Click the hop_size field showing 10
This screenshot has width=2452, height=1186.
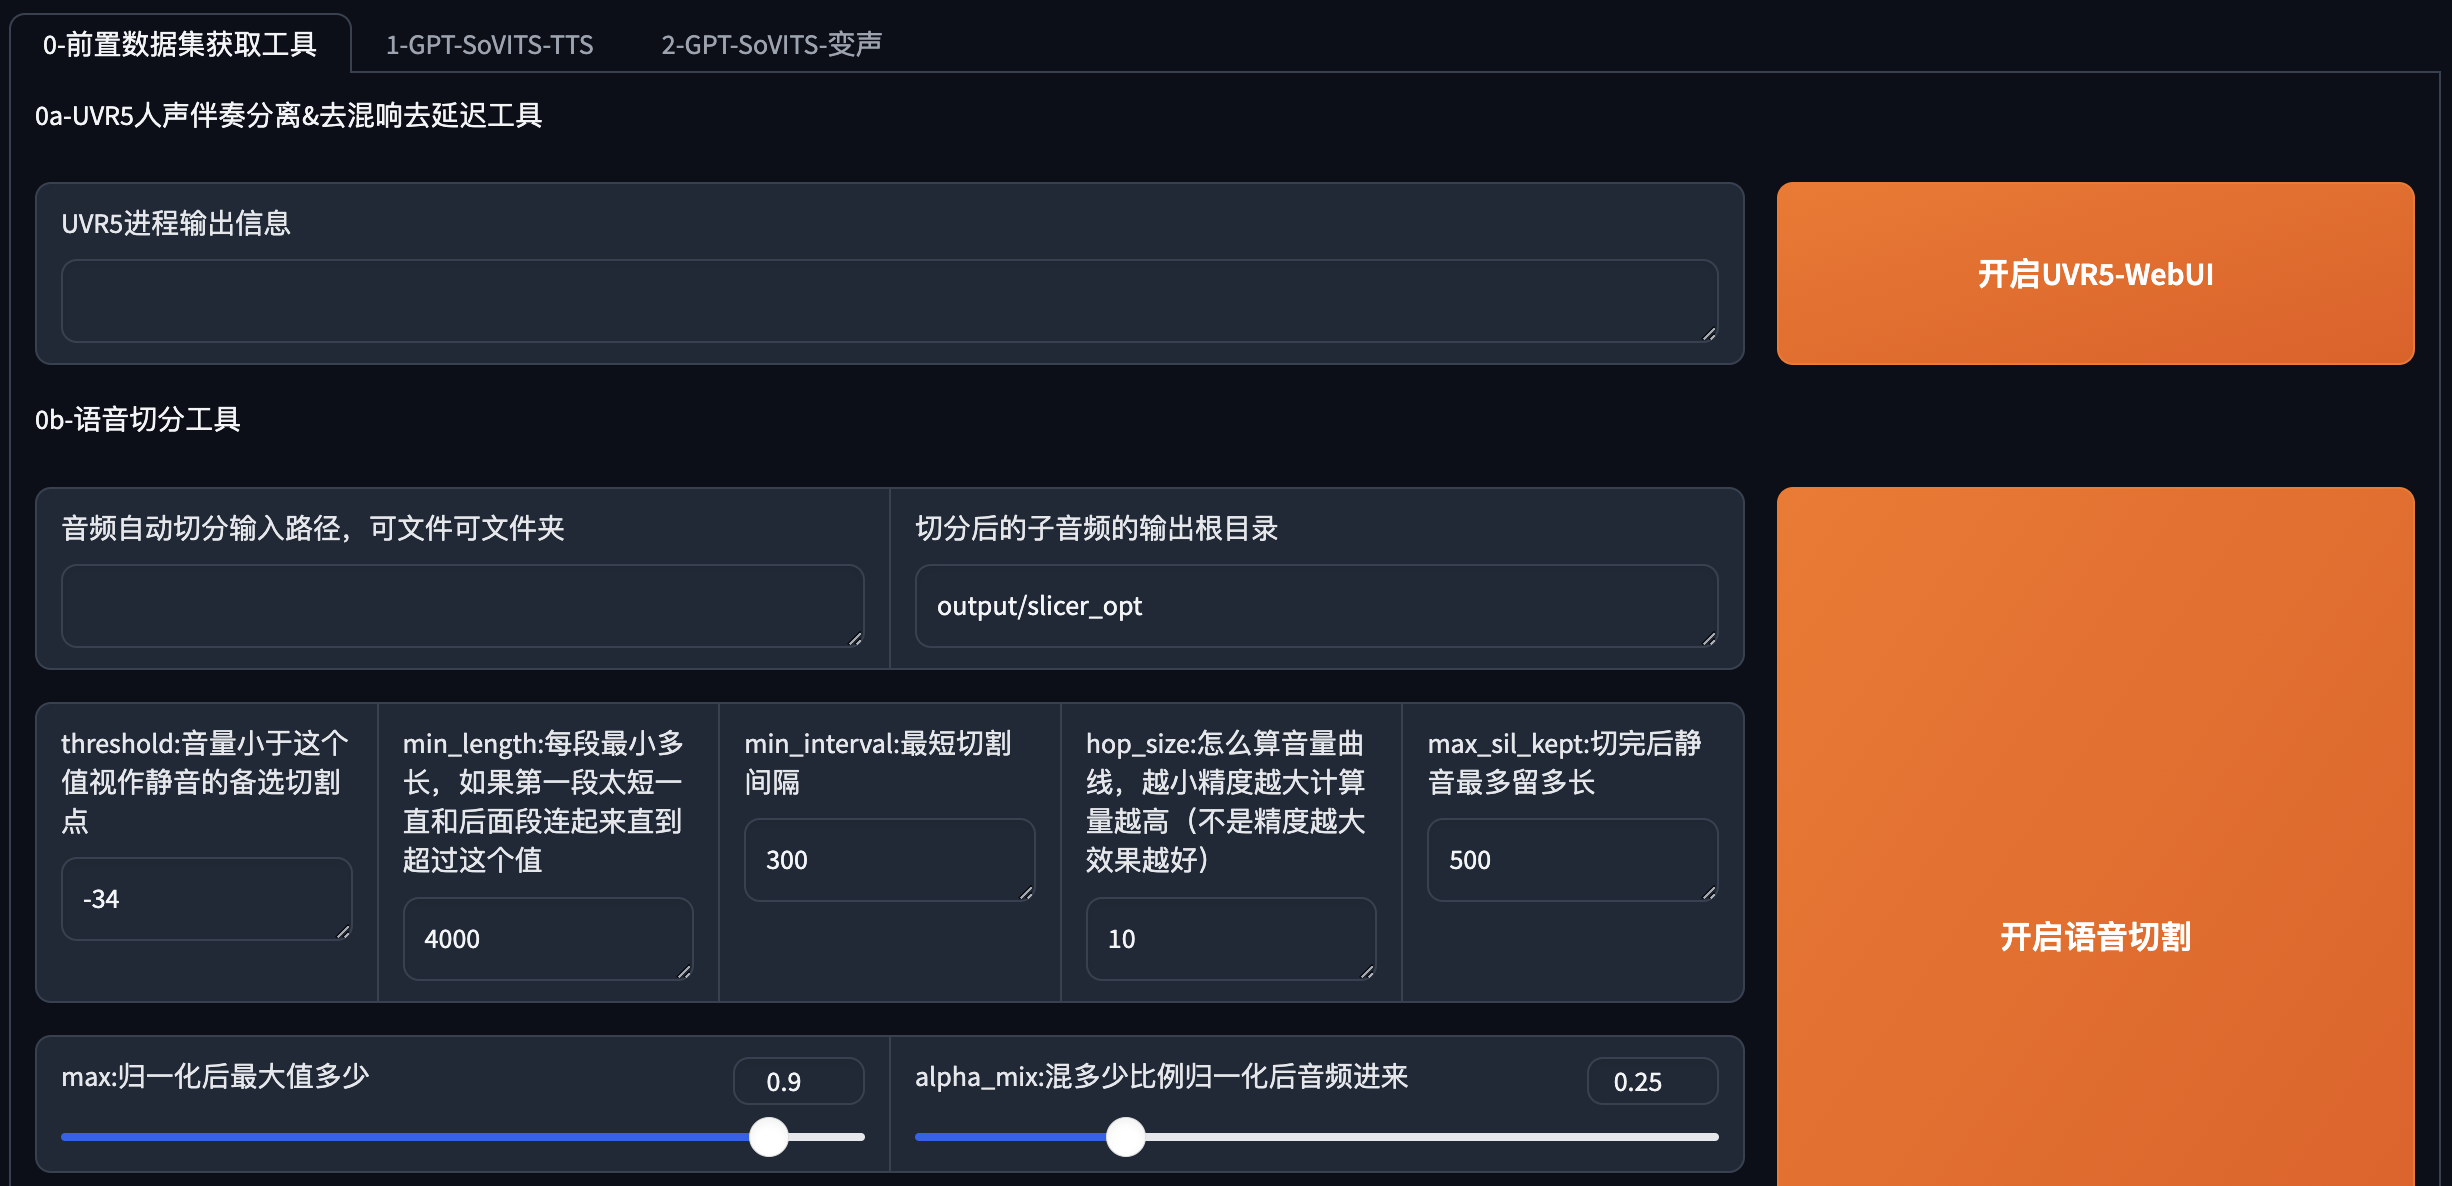(x=1230, y=939)
